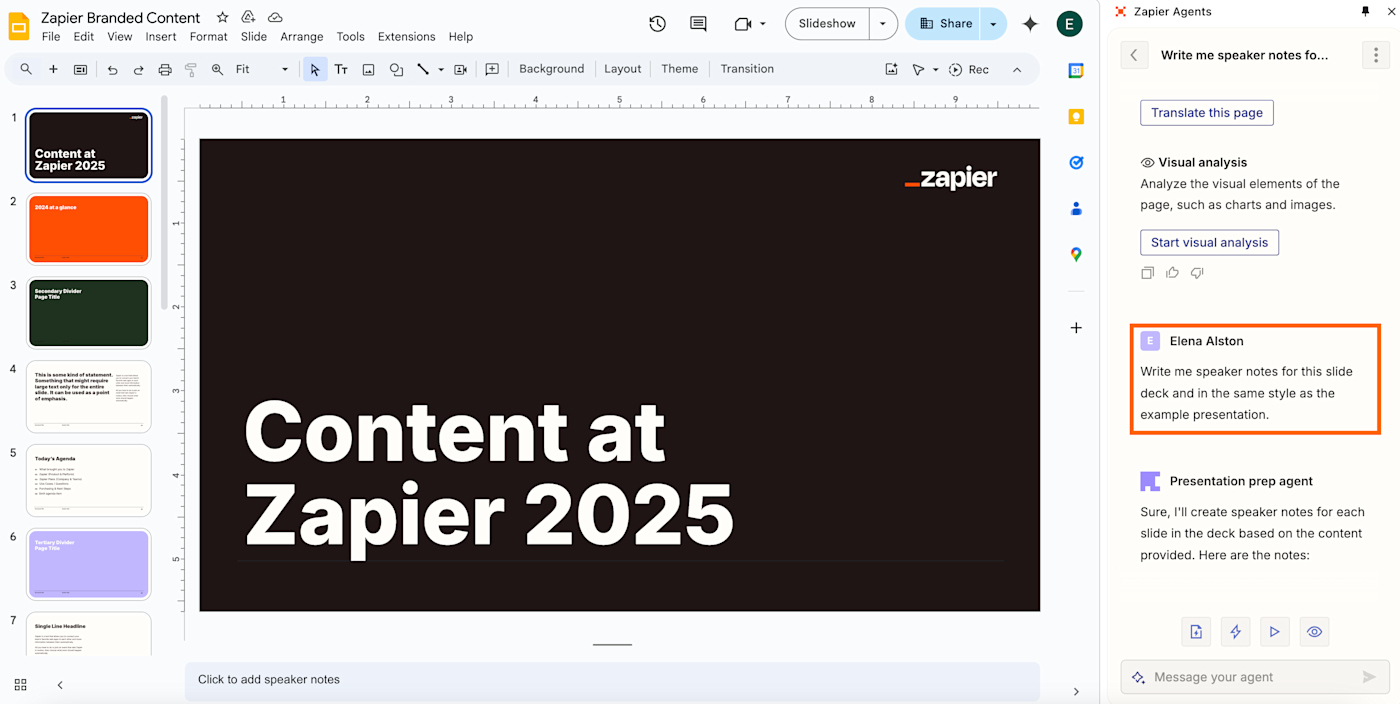
Task: Open the Arrange menu
Action: 301,37
